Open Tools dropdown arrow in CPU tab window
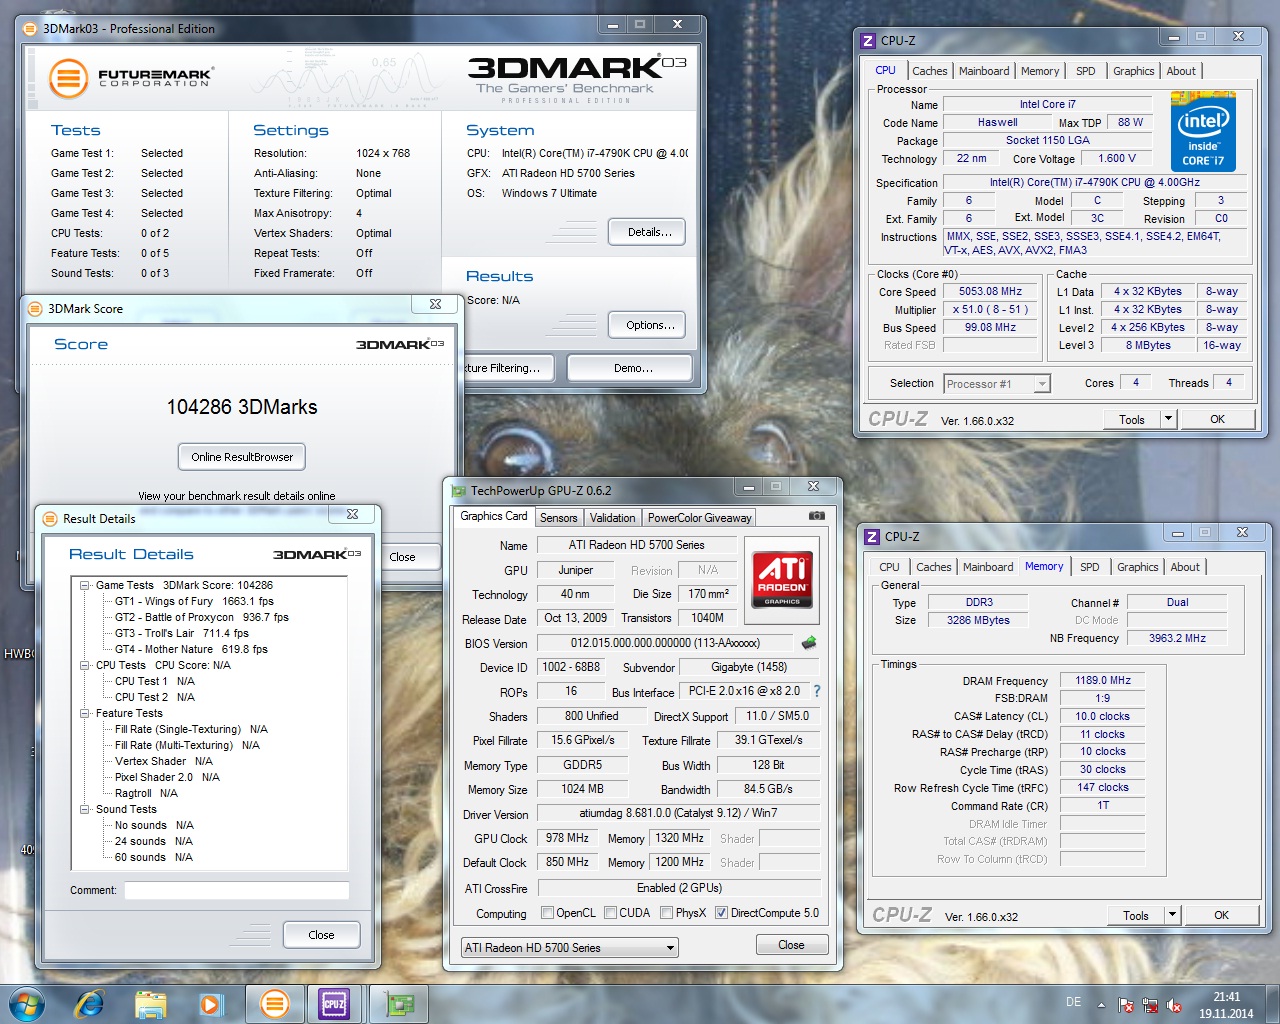The width and height of the screenshot is (1280, 1024). coord(1168,419)
